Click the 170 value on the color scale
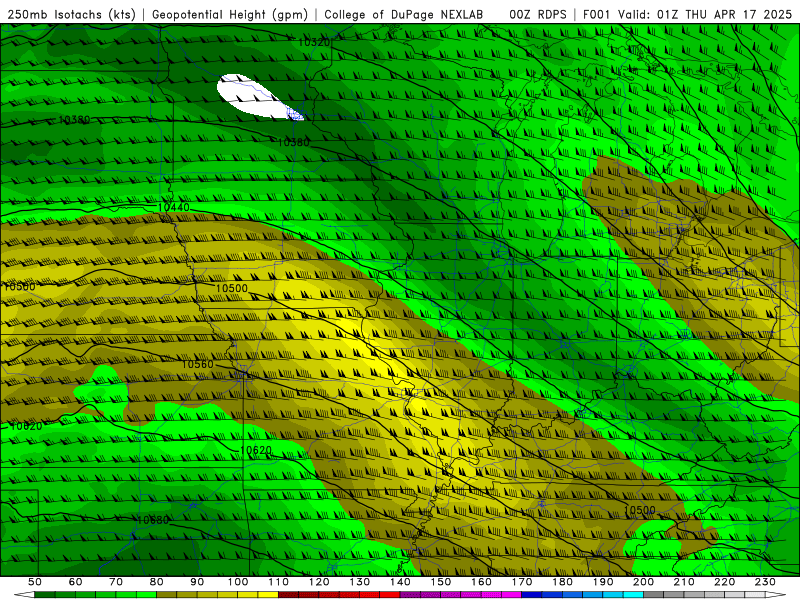Viewport: 800px width, 600px height. pyautogui.click(x=522, y=582)
